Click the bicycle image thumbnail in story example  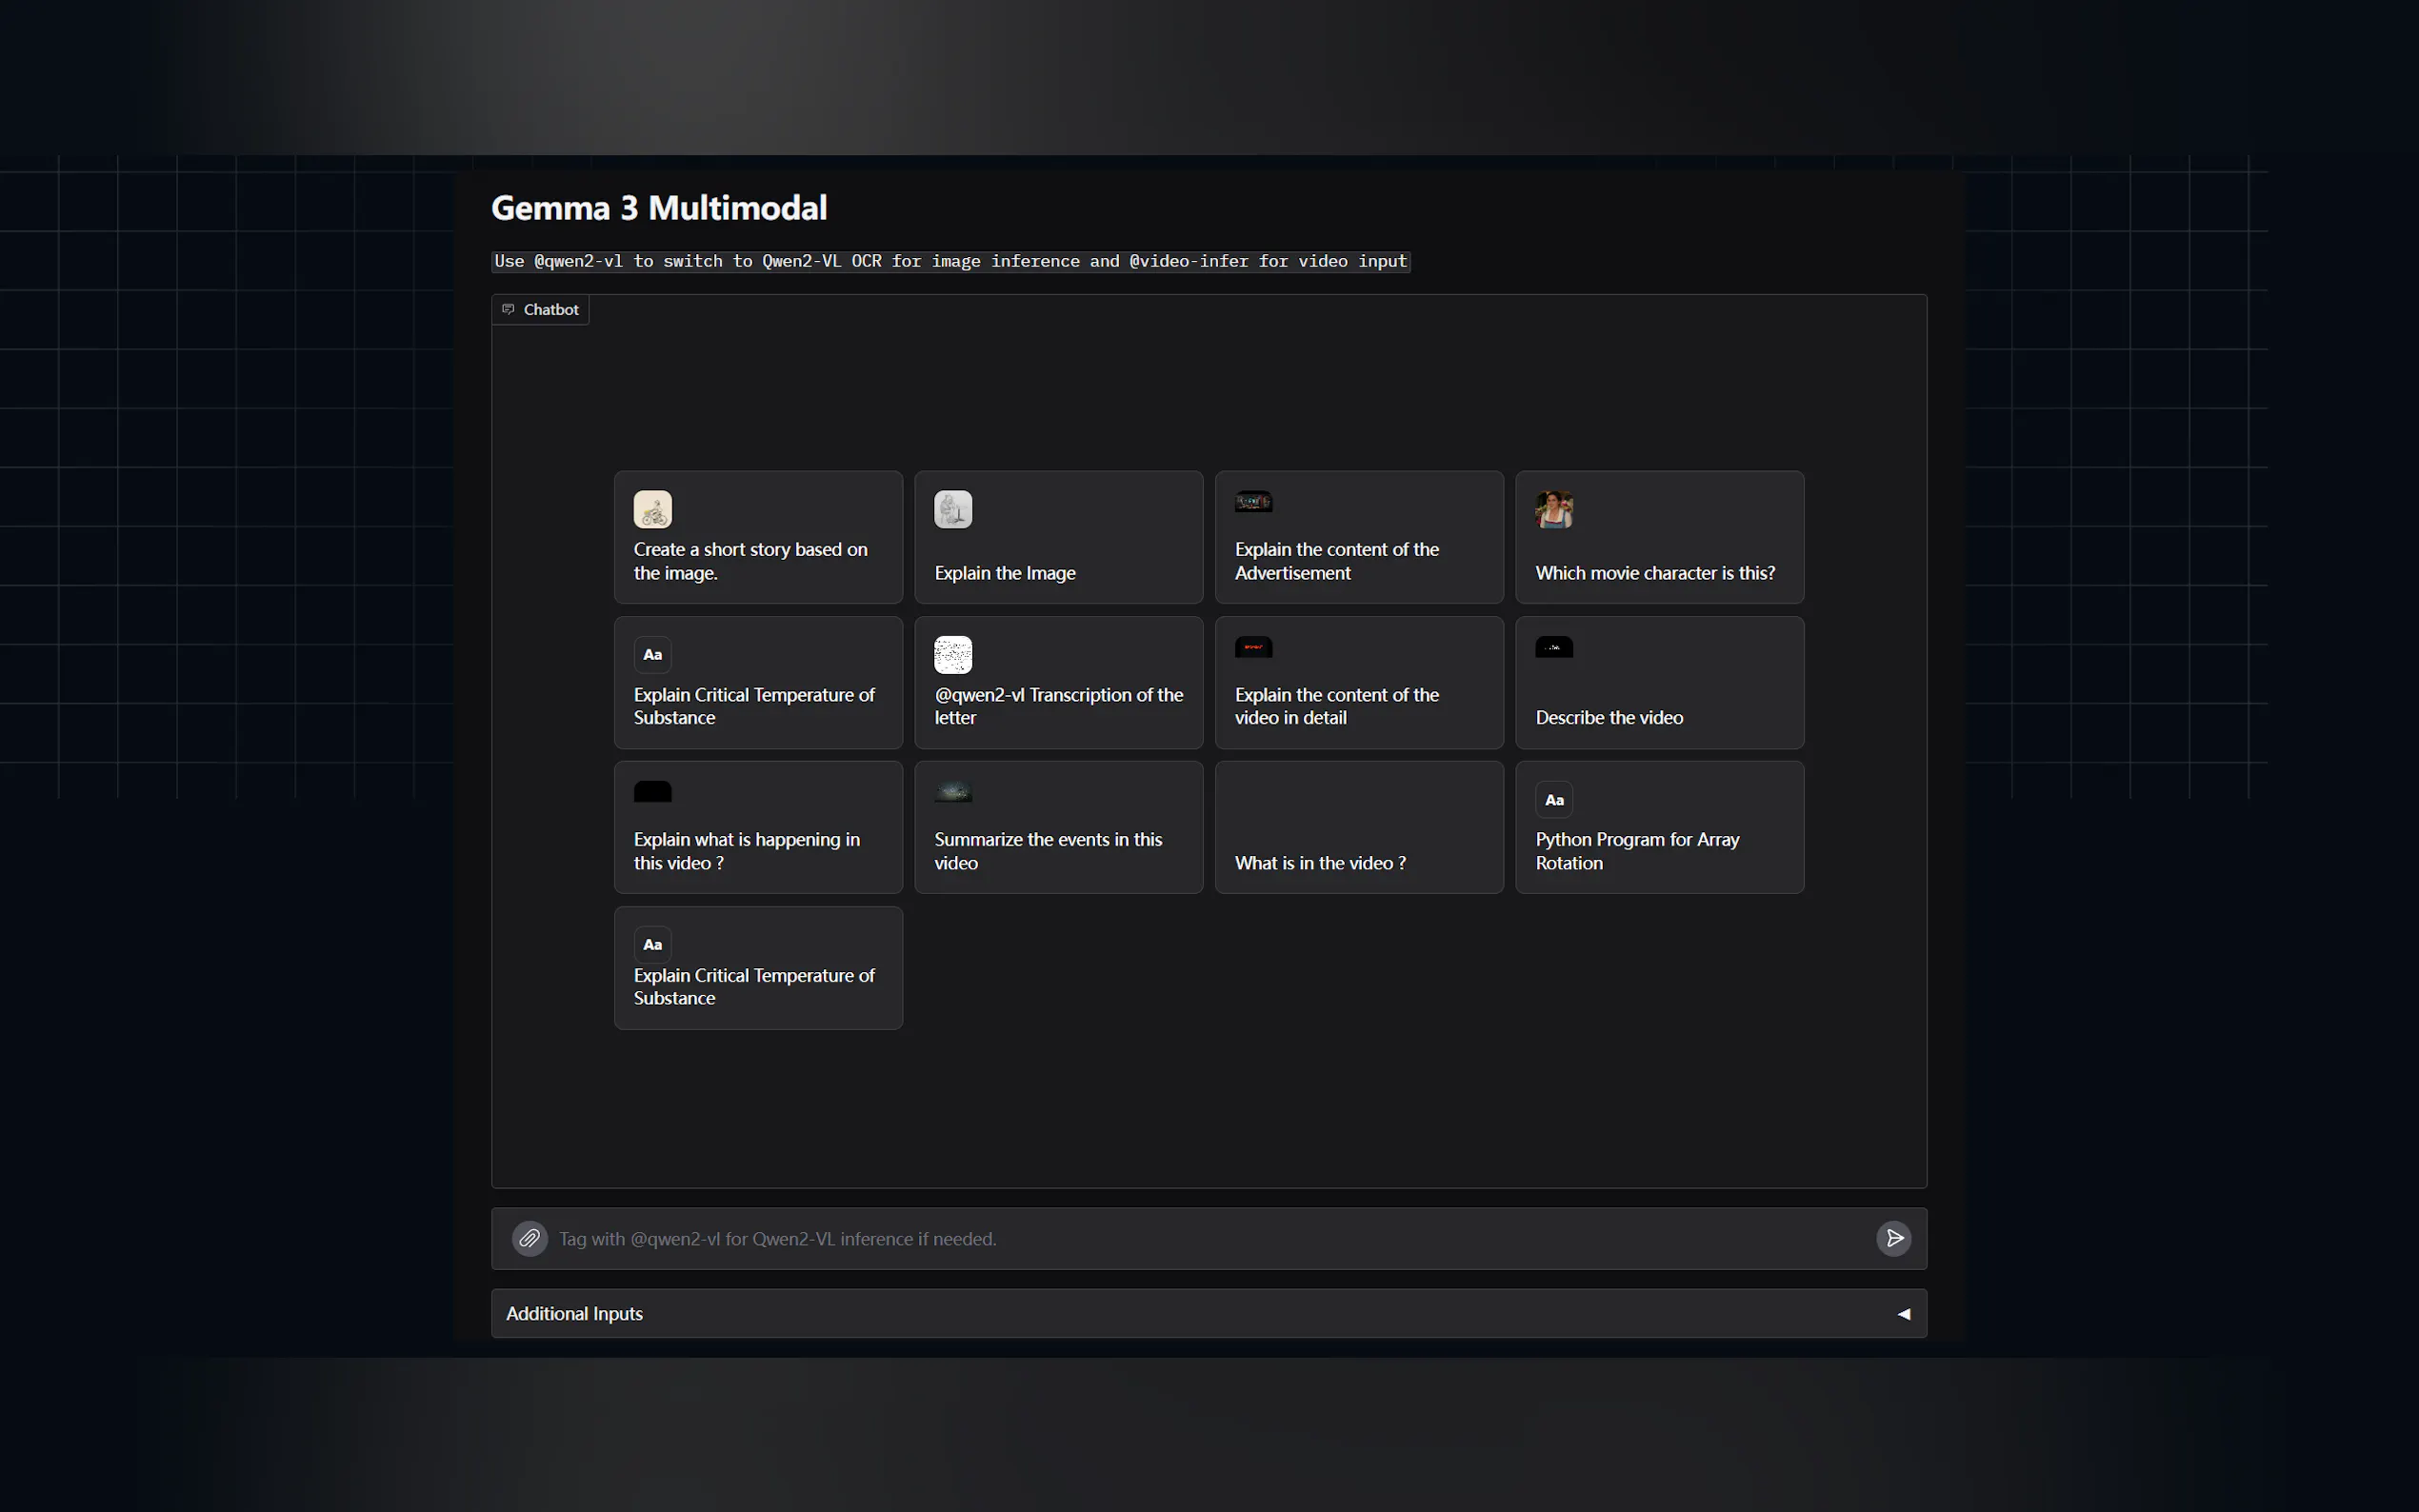(x=652, y=509)
